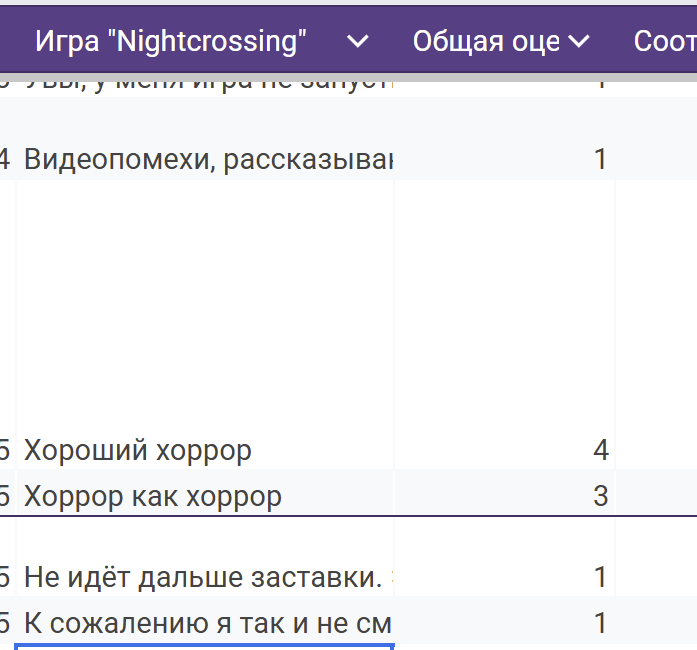
Task: Open the chevron next to Общая оце header
Action: (x=578, y=41)
